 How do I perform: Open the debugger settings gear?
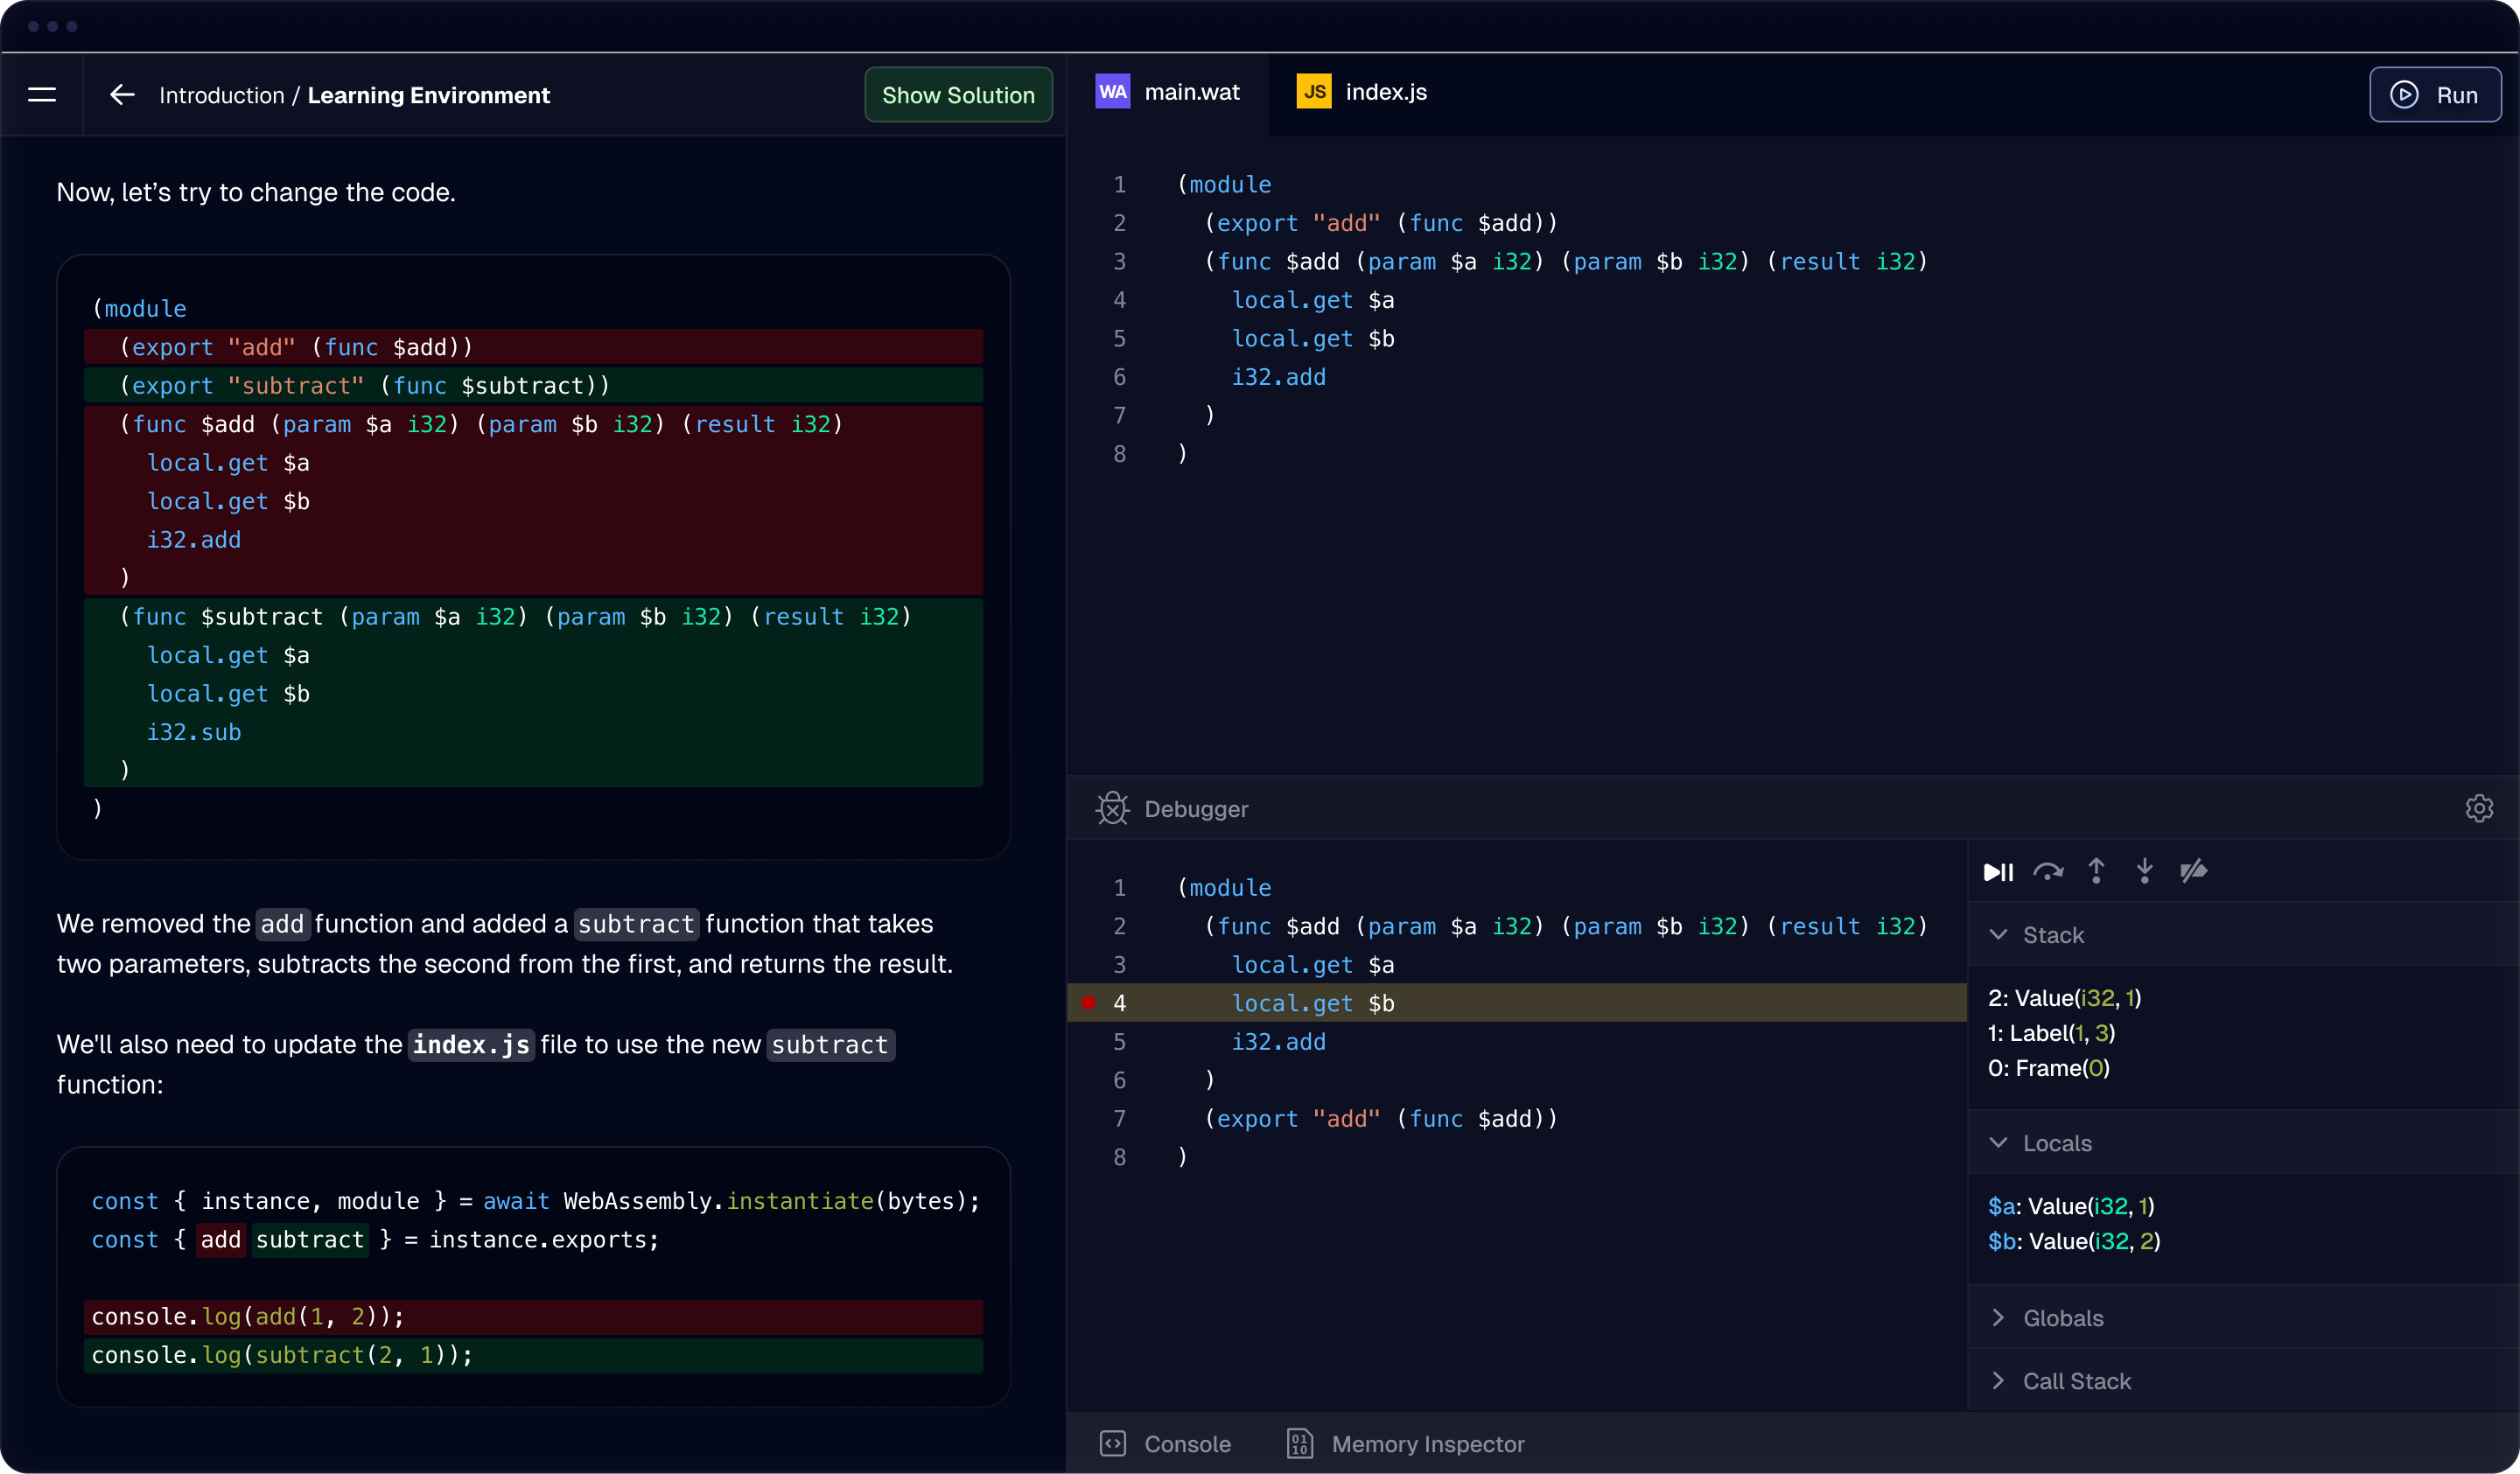pos(2480,808)
